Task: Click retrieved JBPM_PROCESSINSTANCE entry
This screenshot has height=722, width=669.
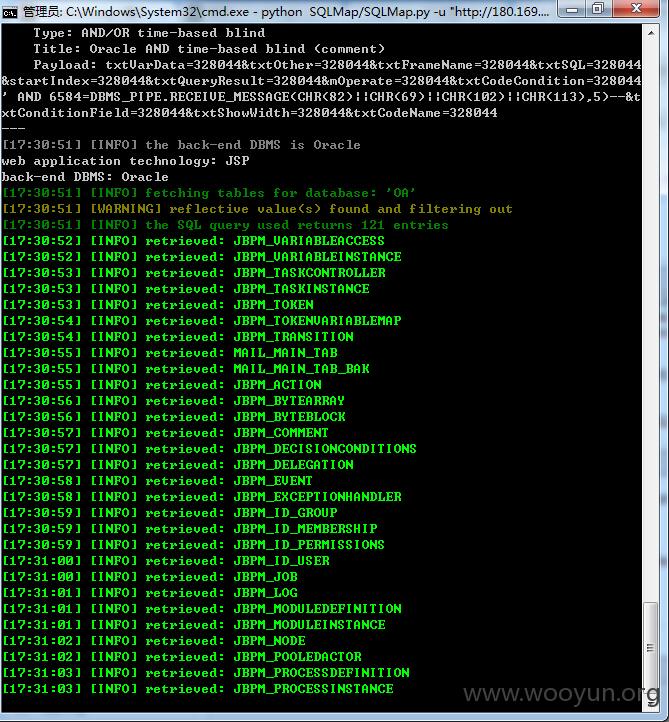Action: (198, 689)
